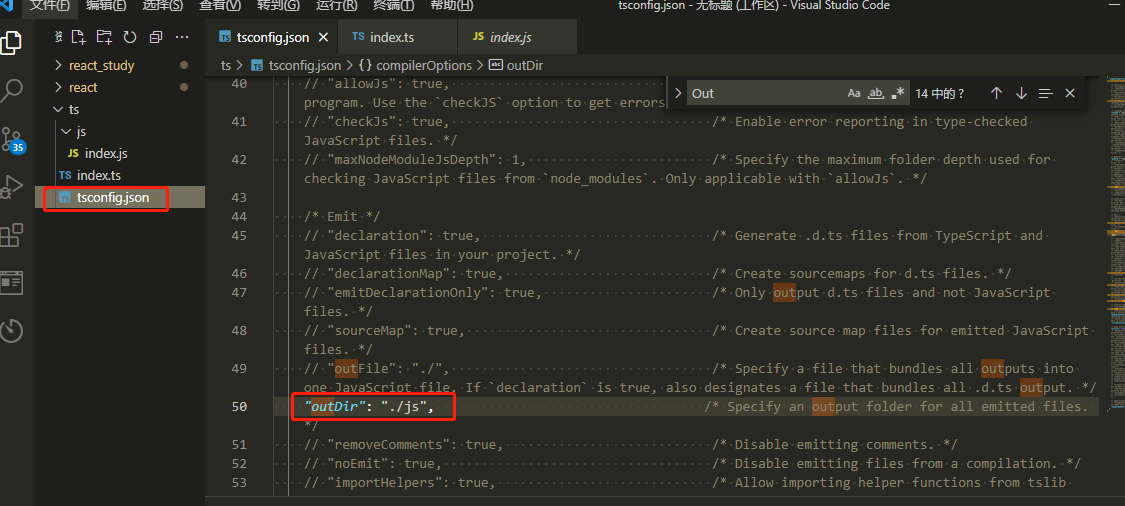Click "emitDeclarationOnly" text on line 47

coord(408,293)
